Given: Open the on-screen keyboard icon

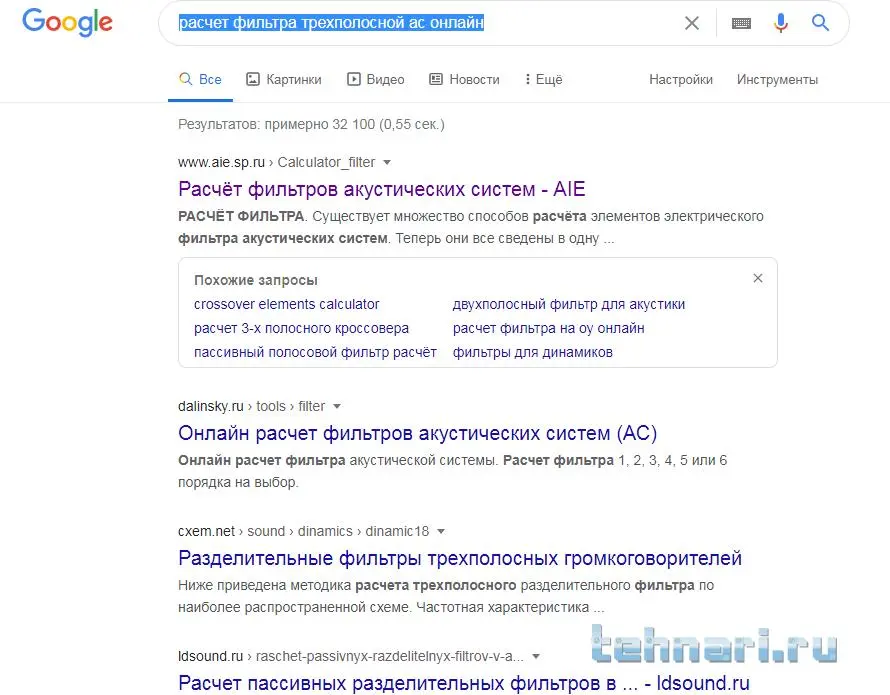Looking at the screenshot, I should (x=741, y=23).
